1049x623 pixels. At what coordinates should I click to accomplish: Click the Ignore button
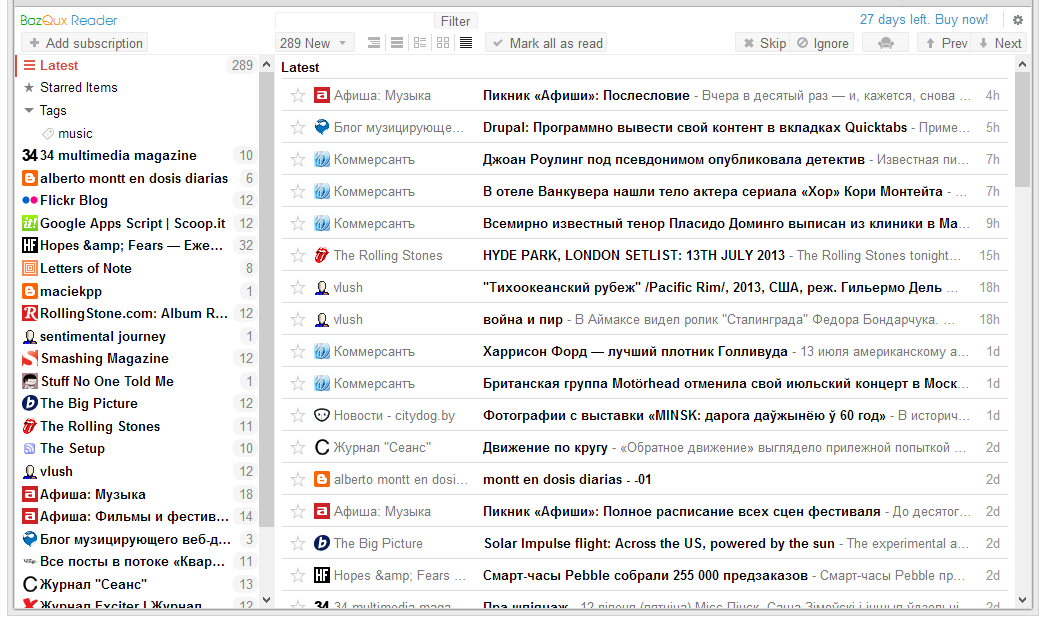(822, 43)
